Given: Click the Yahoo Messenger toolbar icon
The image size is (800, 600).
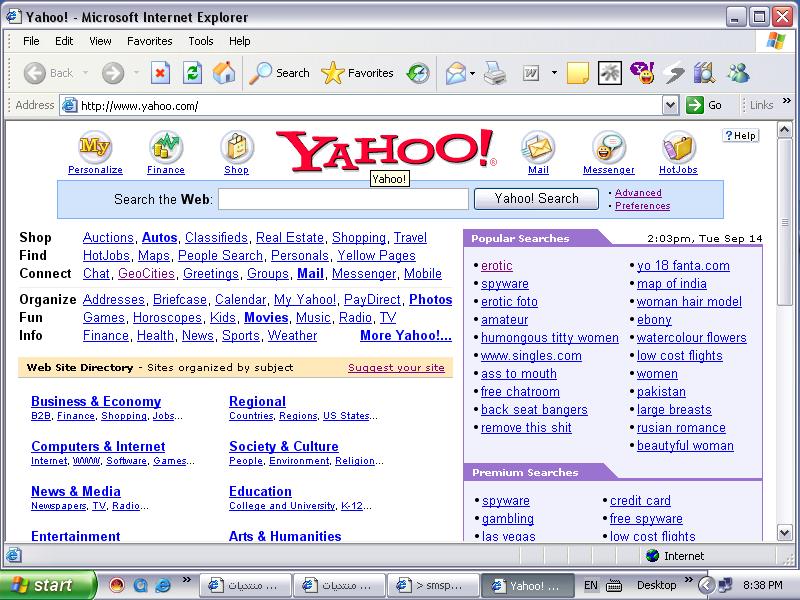Looking at the screenshot, I should [642, 72].
